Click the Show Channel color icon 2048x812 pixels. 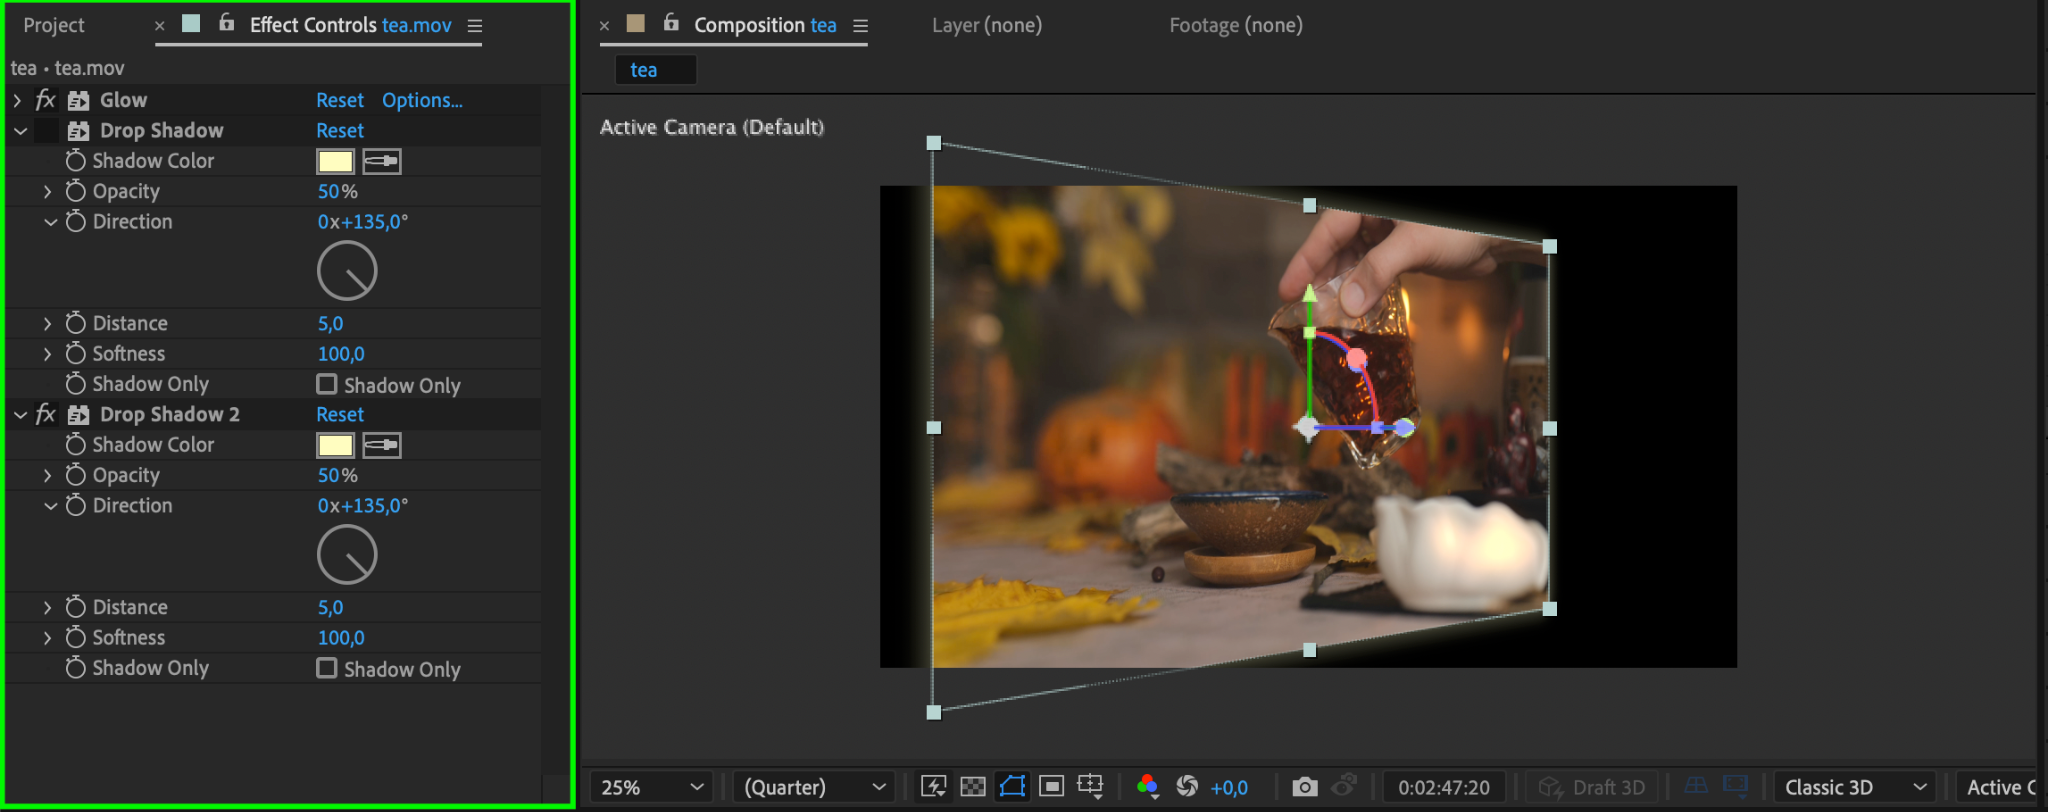pyautogui.click(x=1147, y=787)
